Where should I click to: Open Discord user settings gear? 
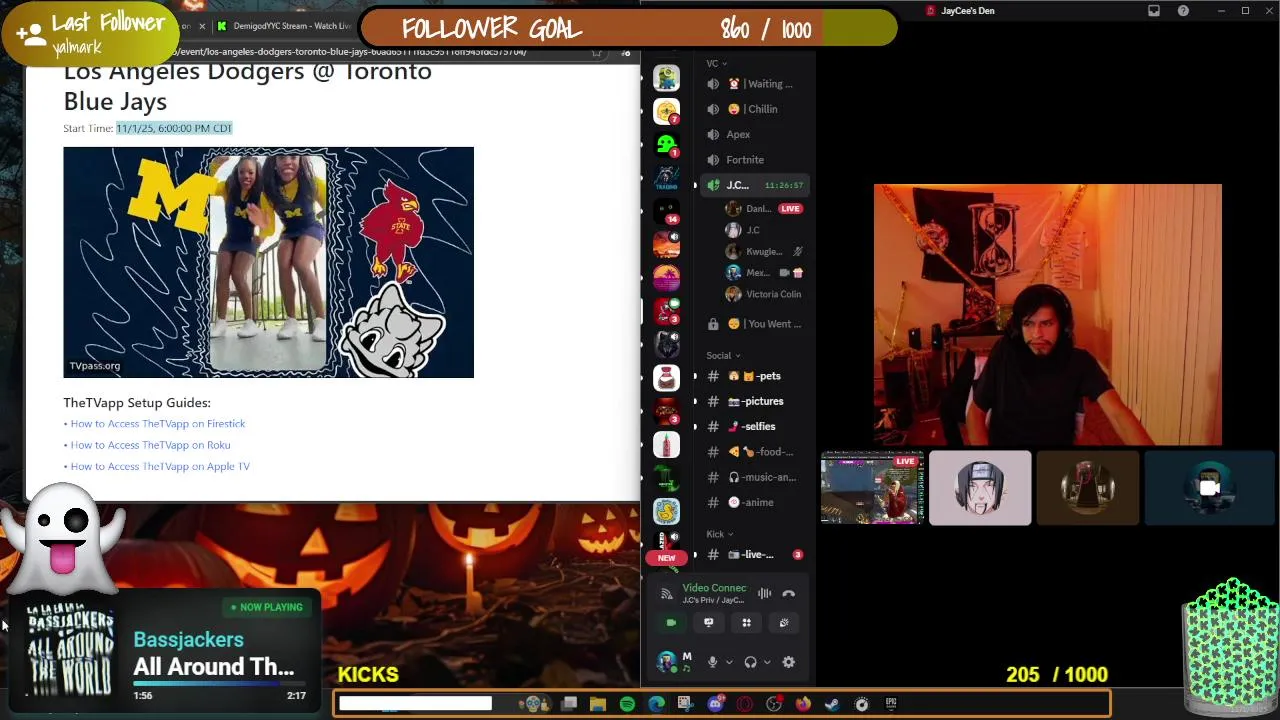(x=788, y=662)
